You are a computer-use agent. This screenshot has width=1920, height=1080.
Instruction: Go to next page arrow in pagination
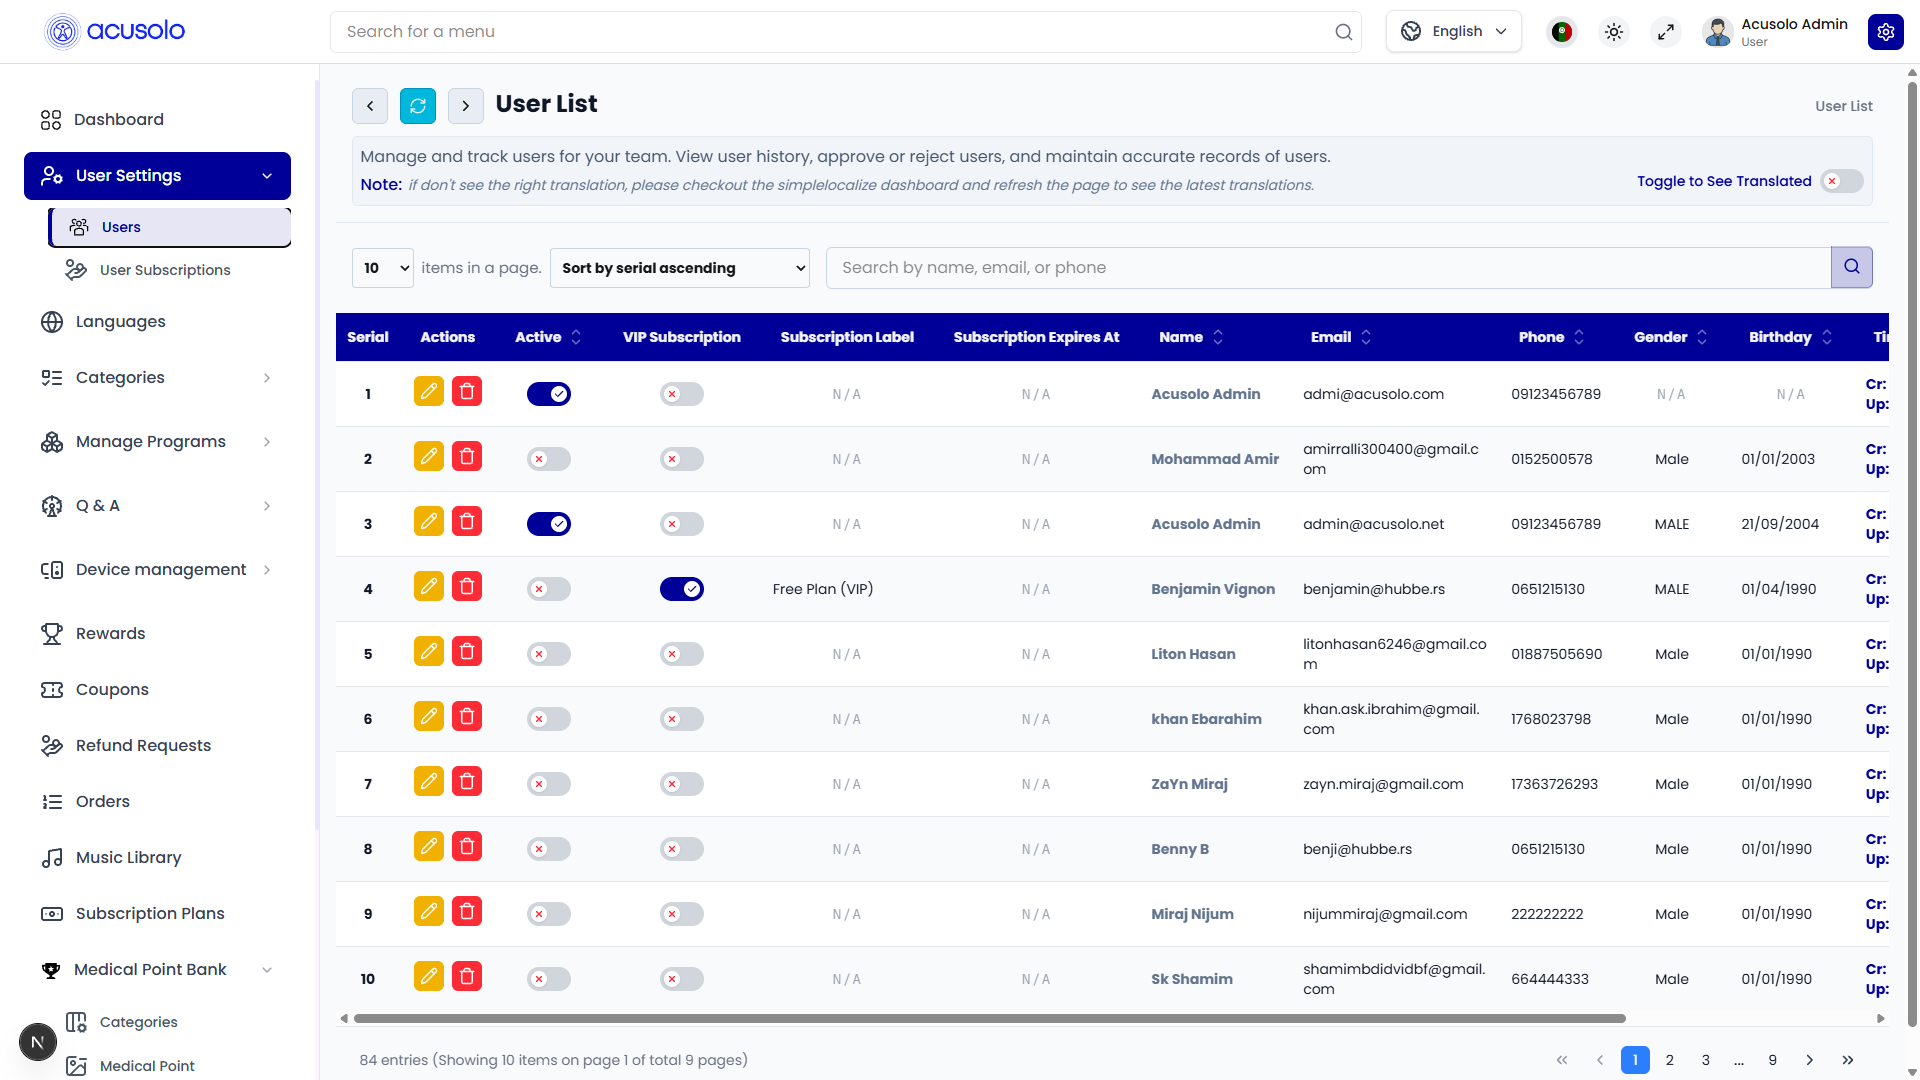(x=1810, y=1060)
